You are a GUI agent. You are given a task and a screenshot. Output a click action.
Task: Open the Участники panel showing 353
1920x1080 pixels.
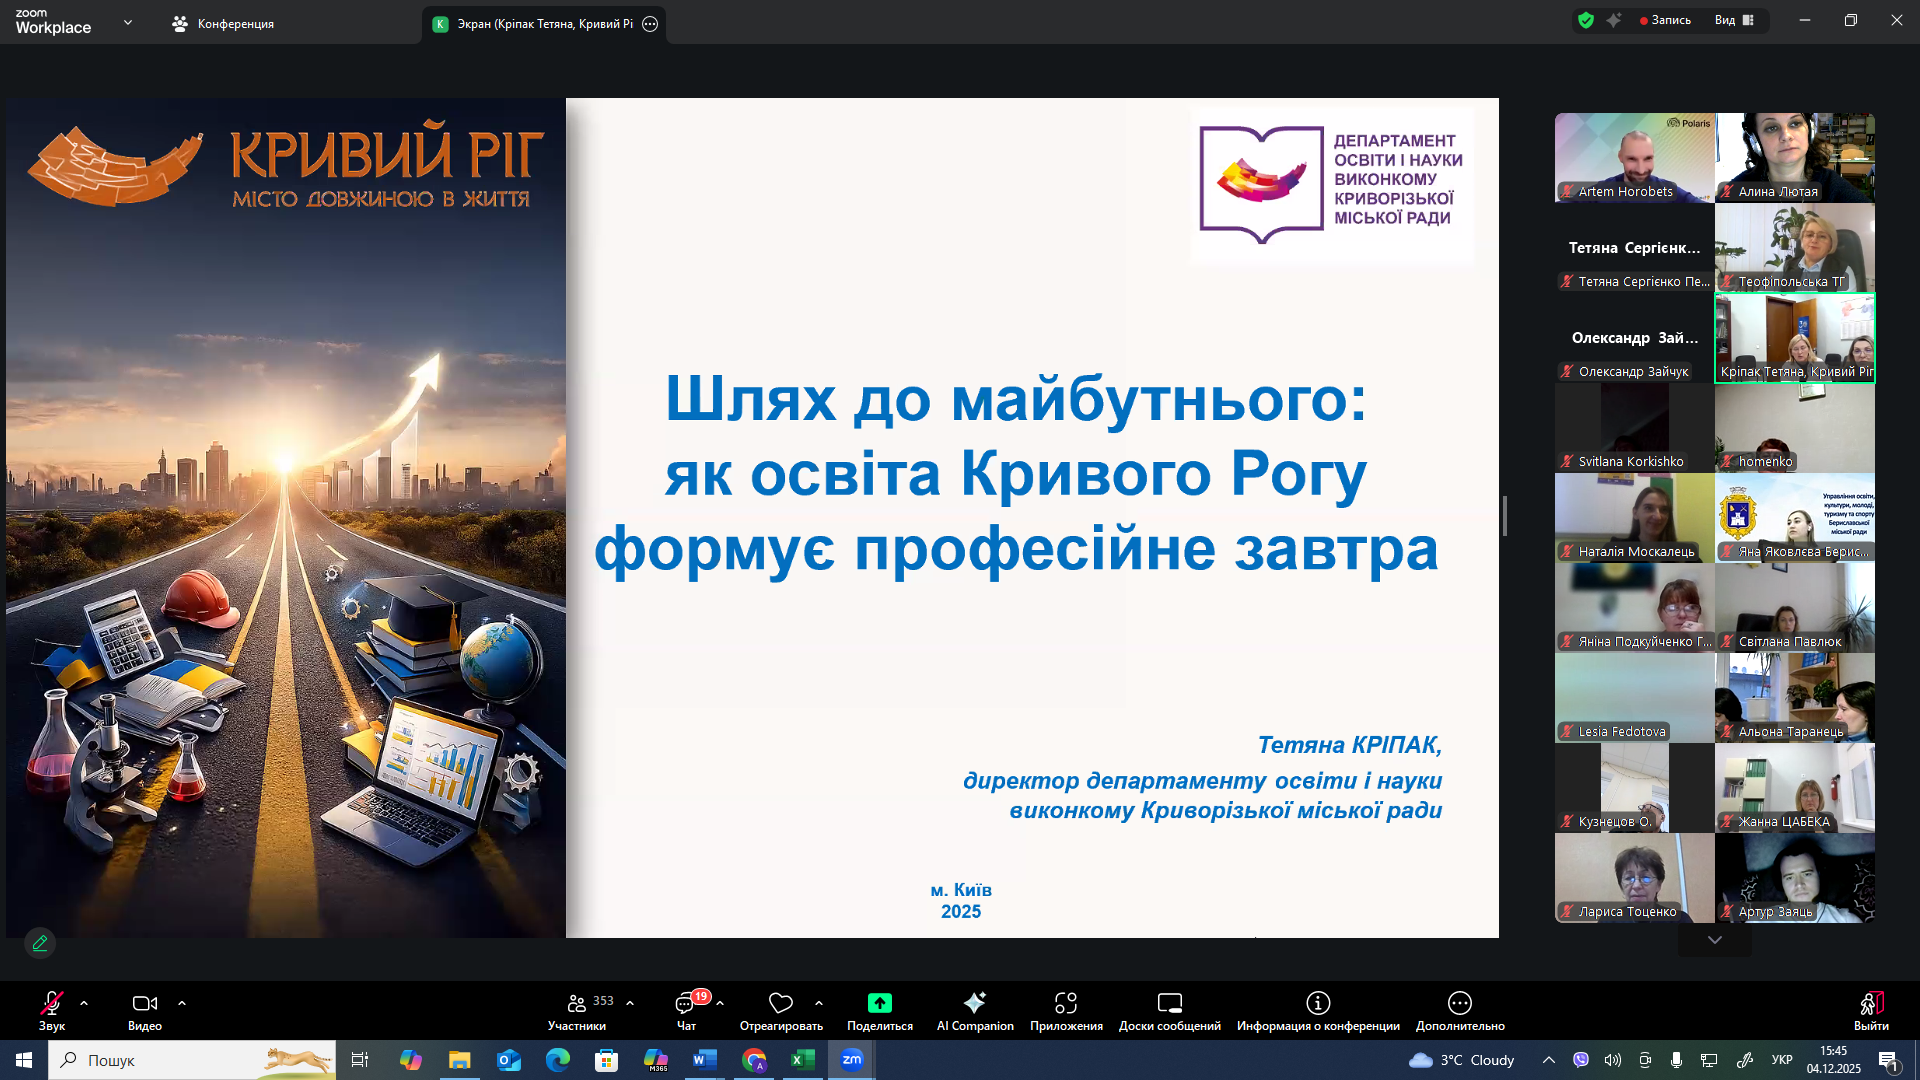pyautogui.click(x=577, y=1003)
